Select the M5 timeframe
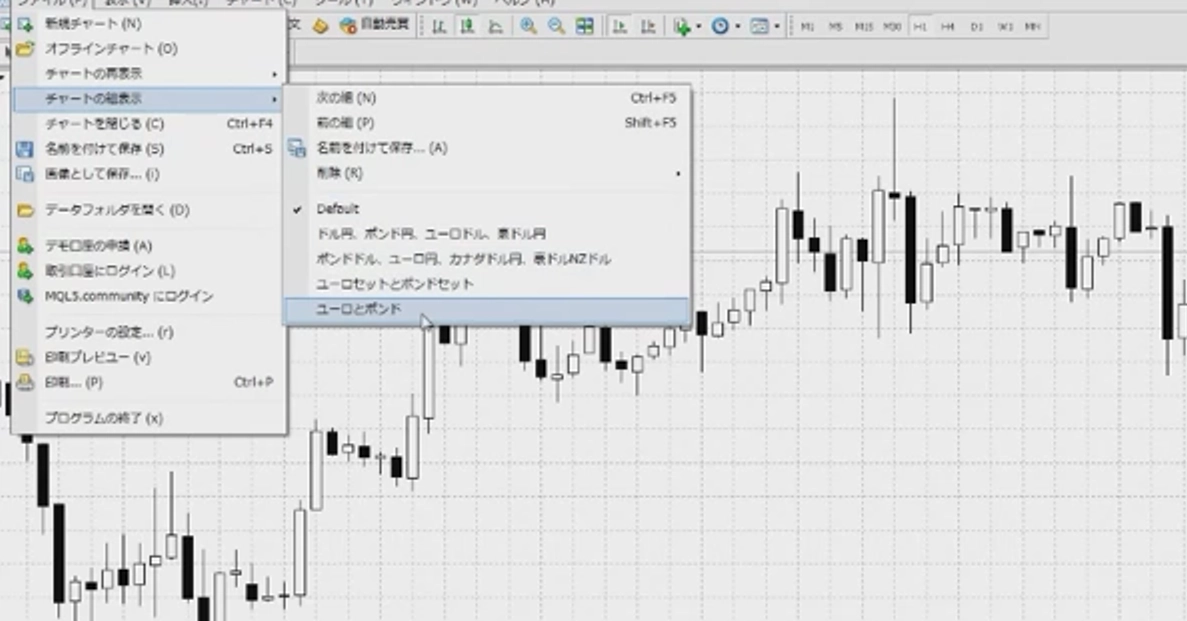Viewport: 1187px width, 621px height. [x=835, y=27]
